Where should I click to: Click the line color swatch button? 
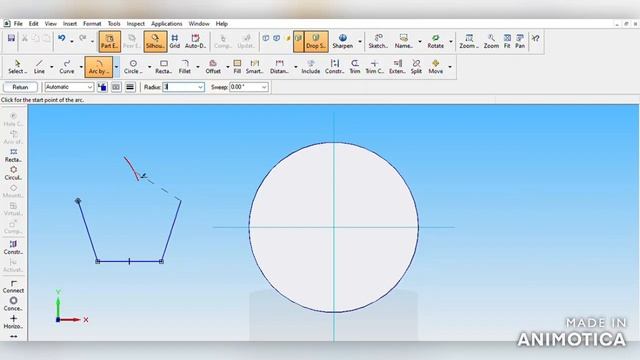coord(102,87)
